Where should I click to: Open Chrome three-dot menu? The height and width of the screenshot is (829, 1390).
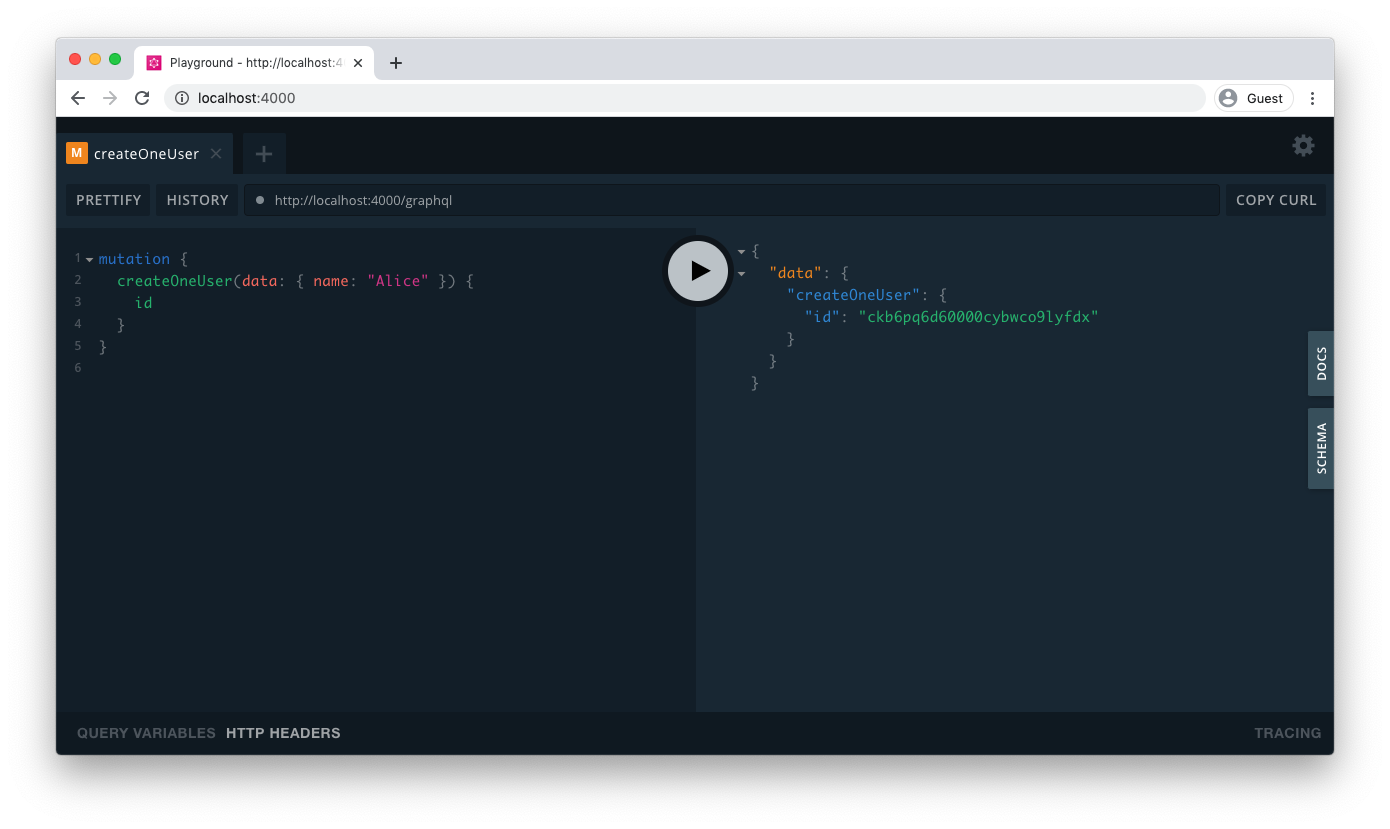1313,98
